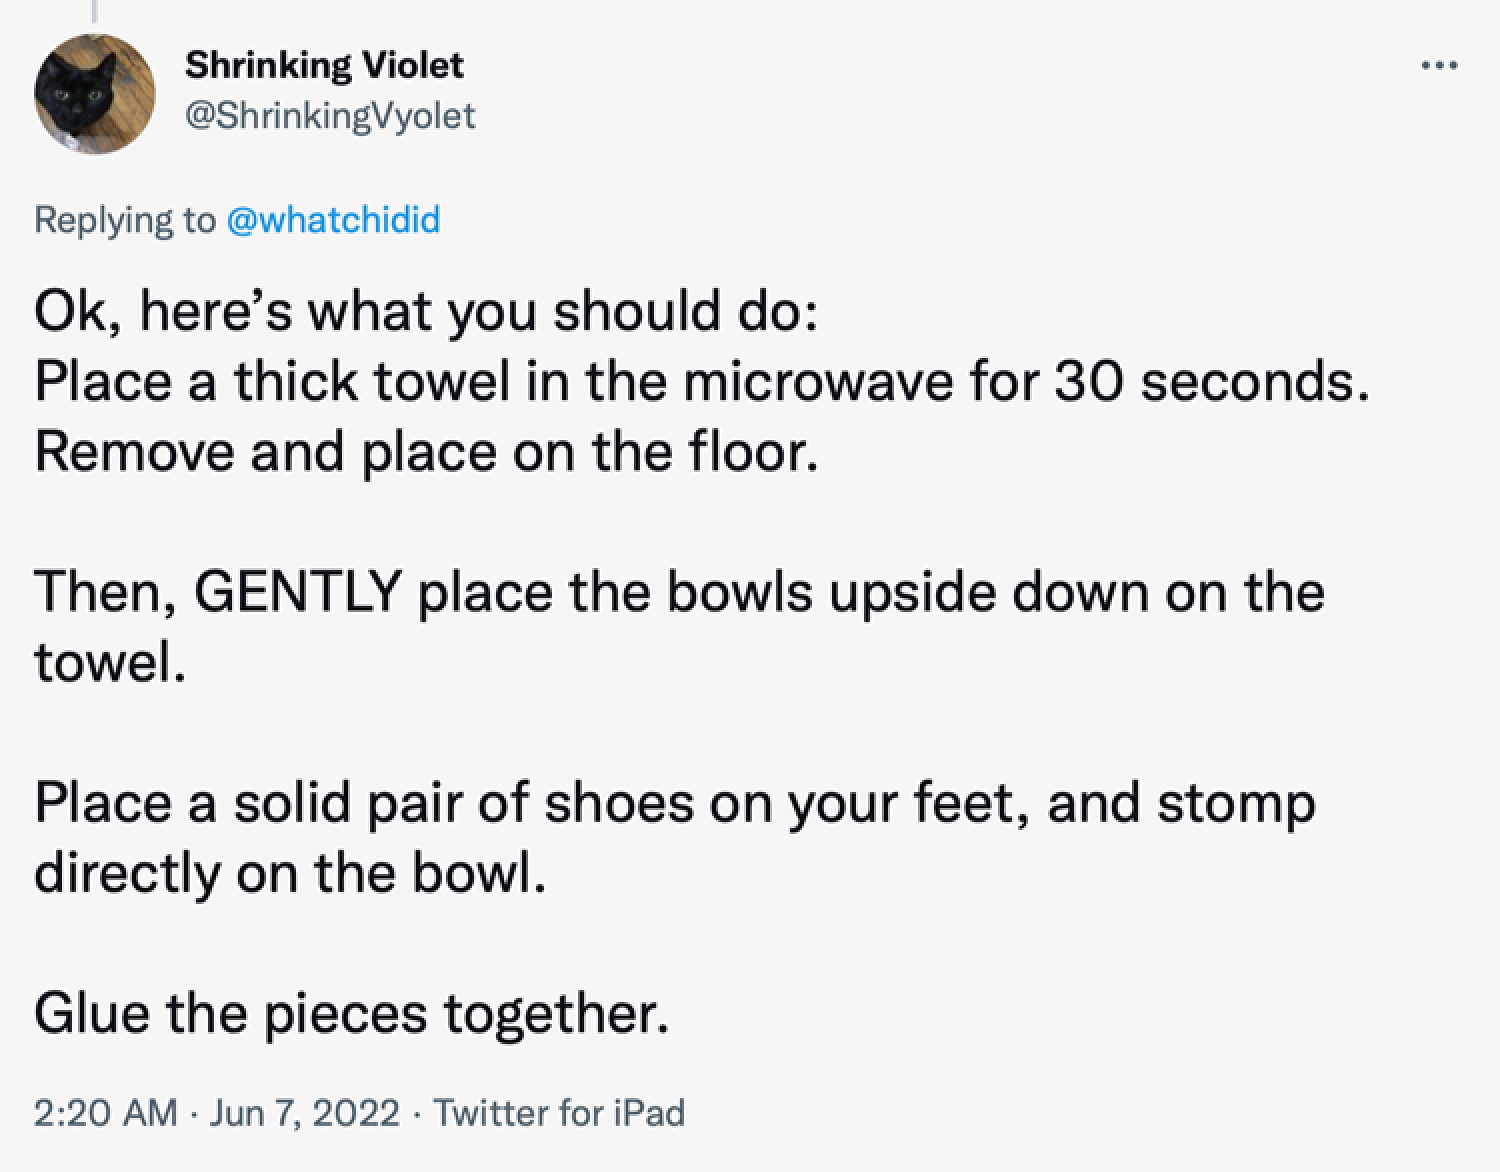Open the three-dot more options menu
The height and width of the screenshot is (1172, 1500).
pos(1439,67)
